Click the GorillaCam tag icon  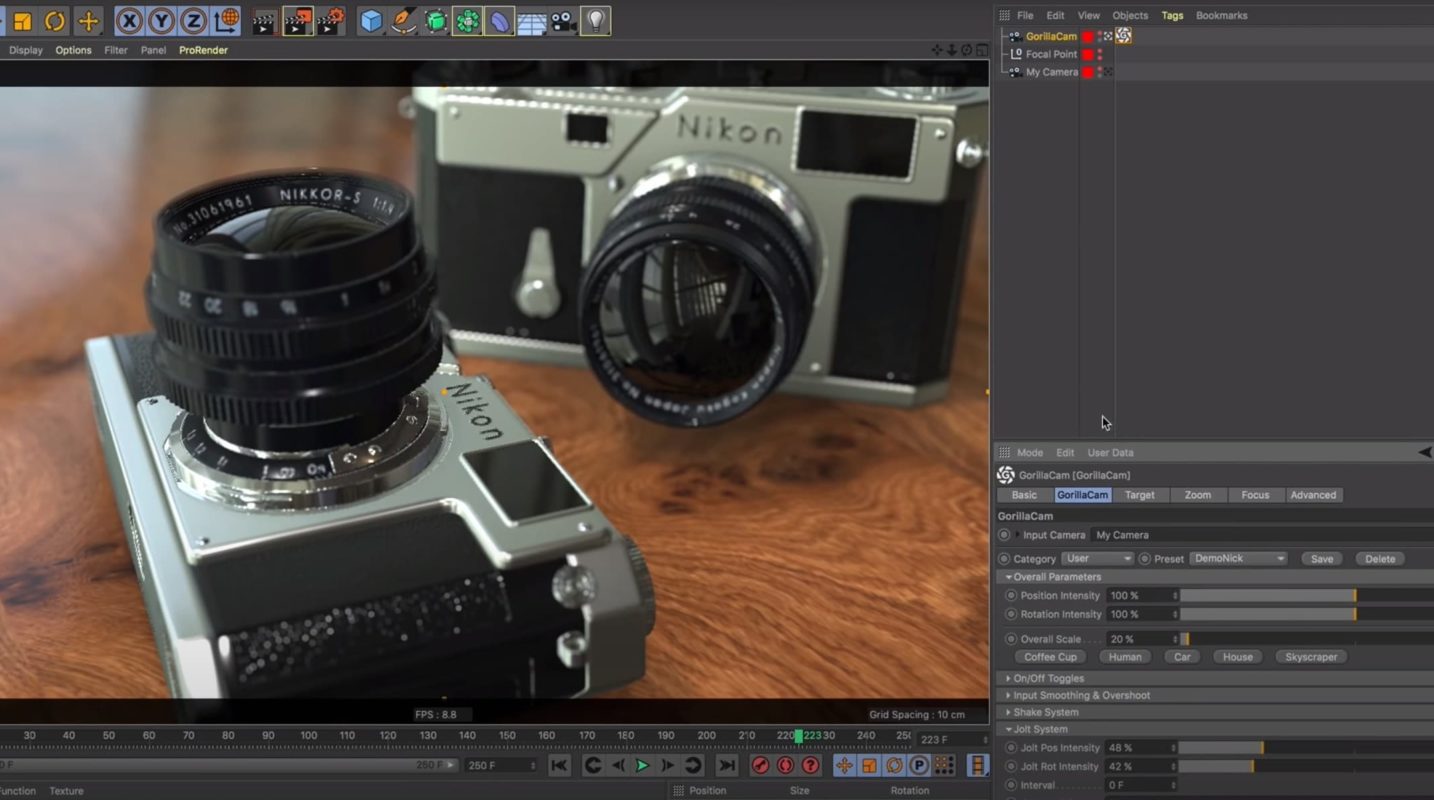1123,36
